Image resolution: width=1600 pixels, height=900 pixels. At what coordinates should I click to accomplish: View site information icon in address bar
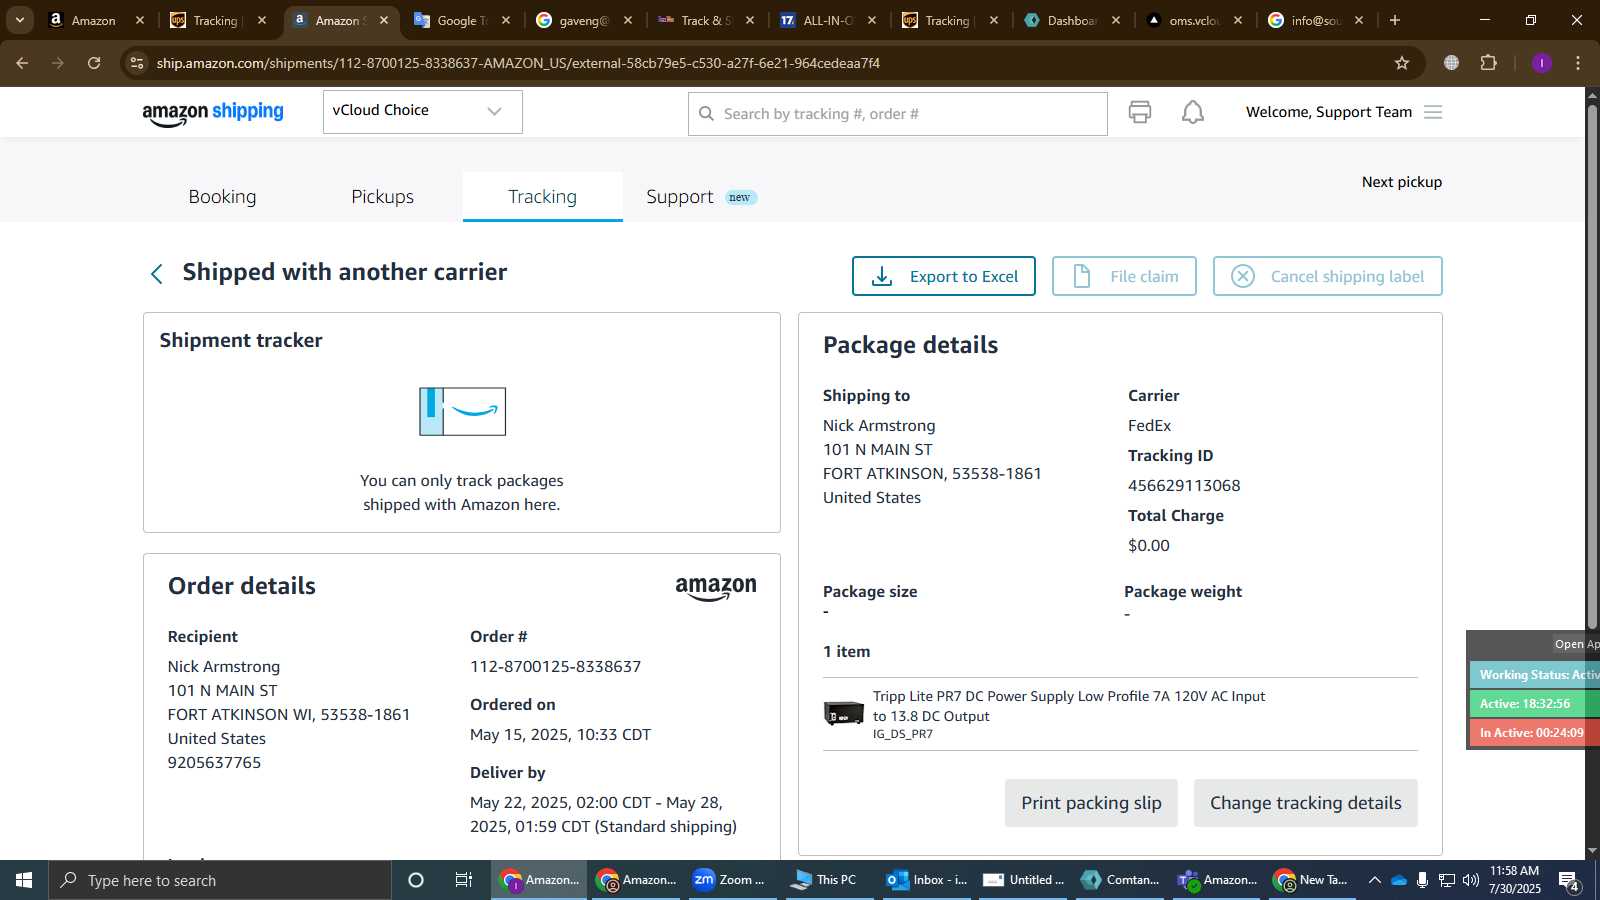pyautogui.click(x=137, y=63)
